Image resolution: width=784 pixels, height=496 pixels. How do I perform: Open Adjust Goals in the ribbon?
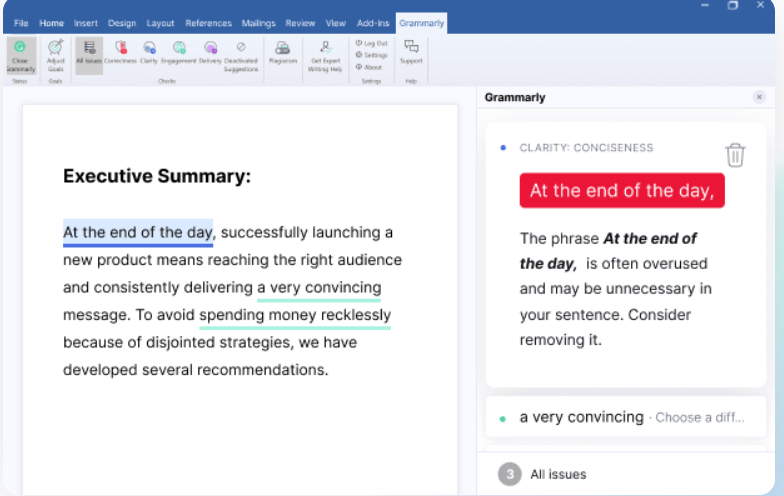[56, 56]
